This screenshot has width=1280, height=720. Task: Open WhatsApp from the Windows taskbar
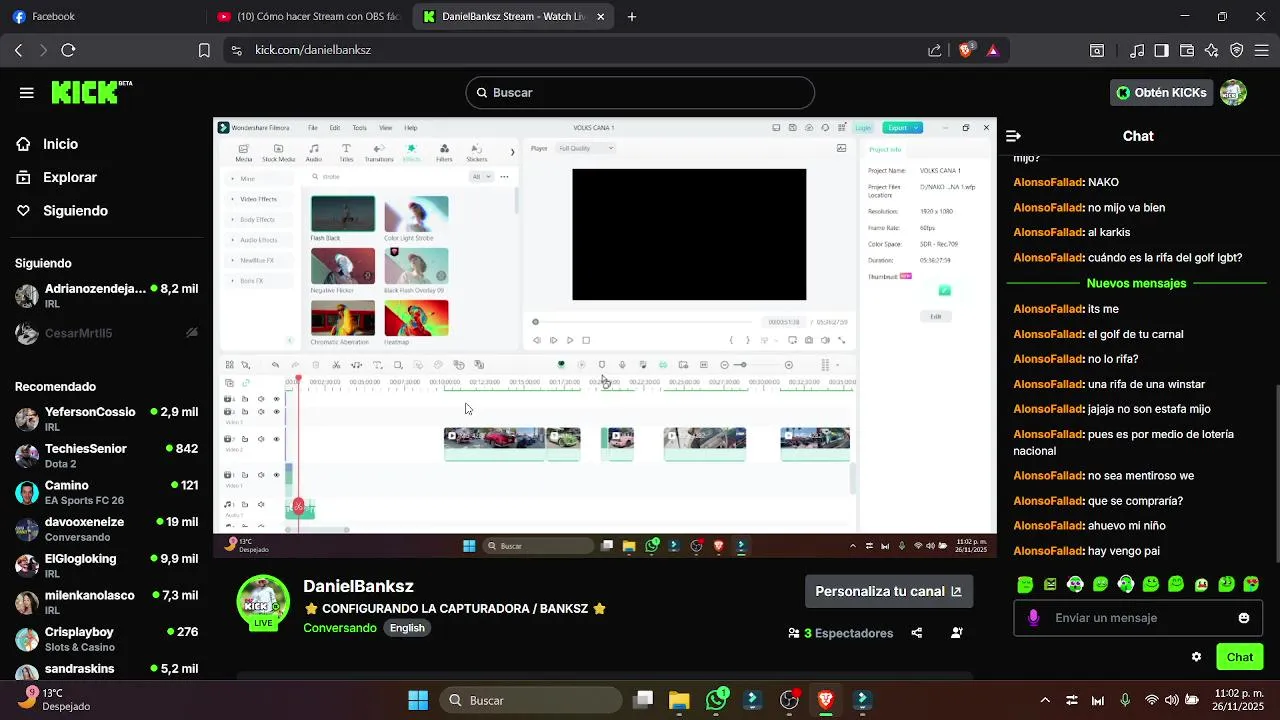click(716, 700)
